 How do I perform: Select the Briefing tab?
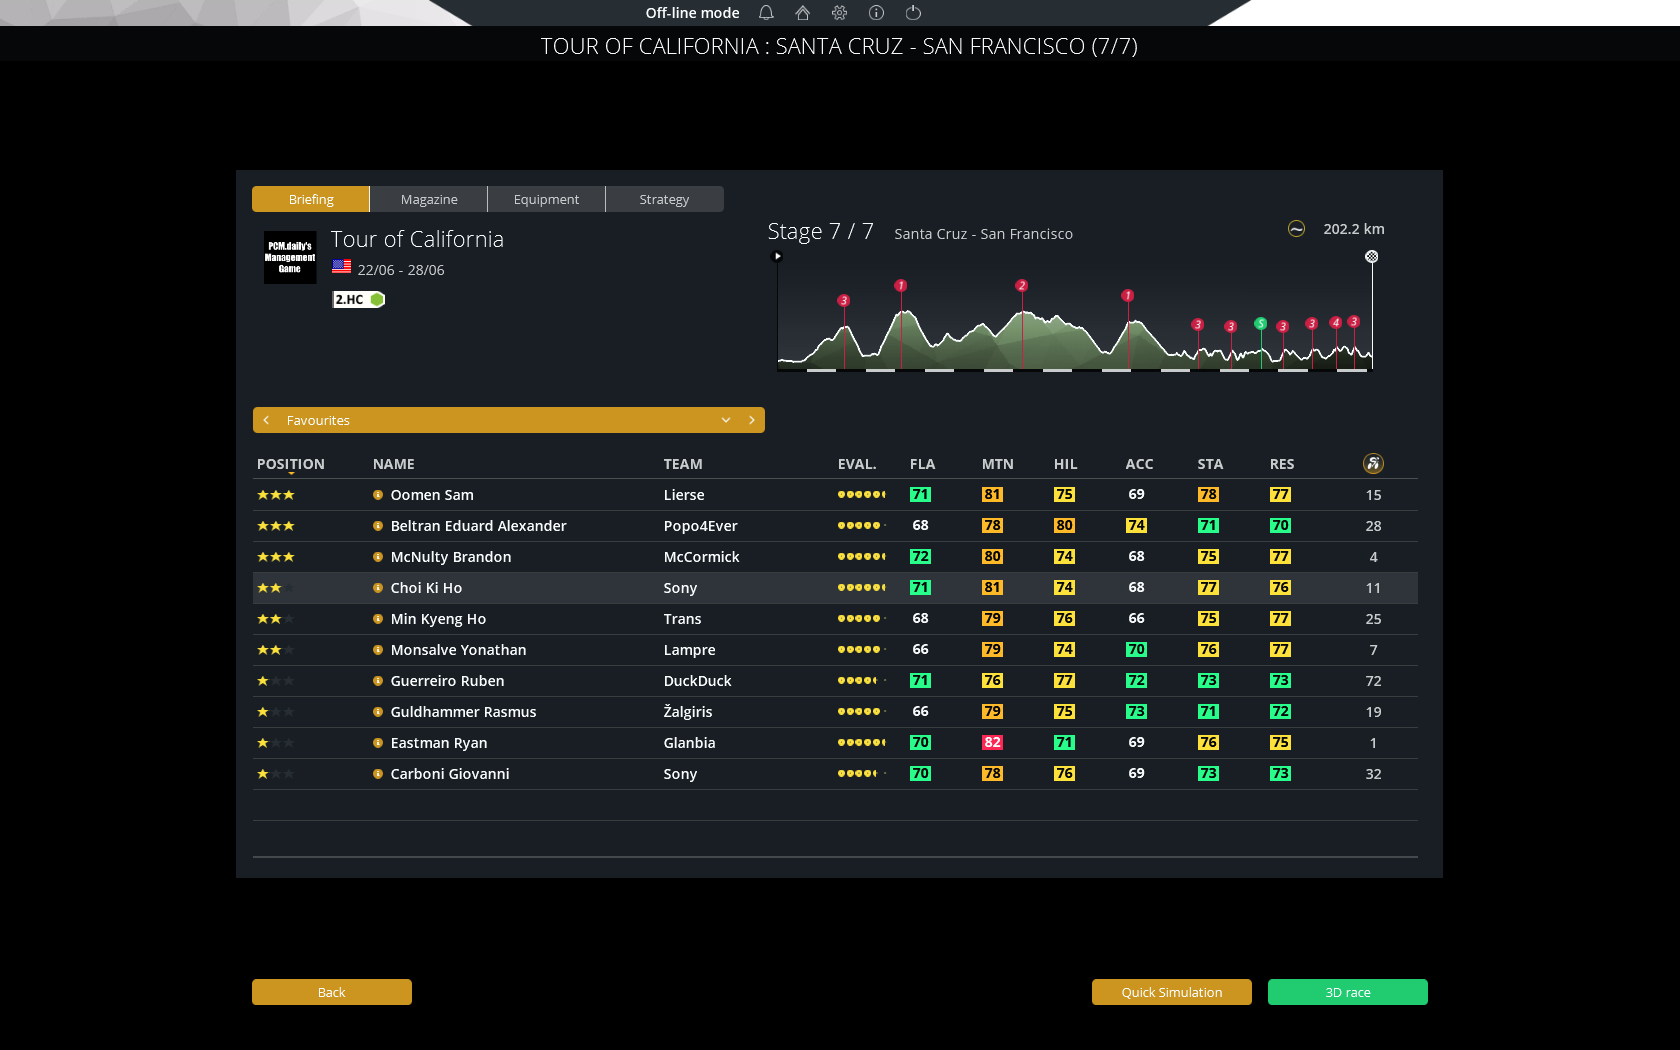[x=311, y=199]
